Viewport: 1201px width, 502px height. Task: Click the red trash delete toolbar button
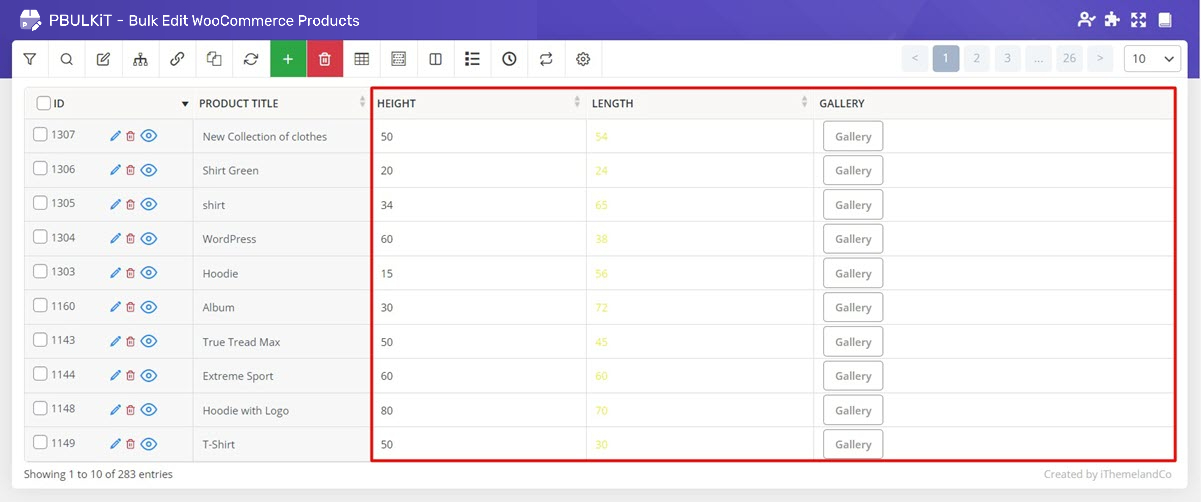(x=325, y=59)
